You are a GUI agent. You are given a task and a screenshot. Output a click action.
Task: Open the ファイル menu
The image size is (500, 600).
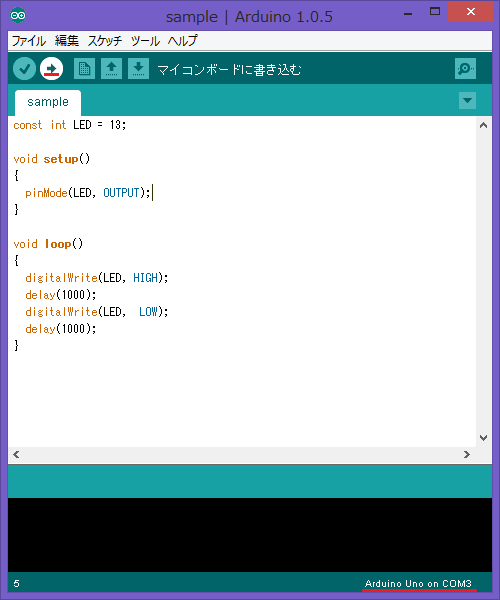(x=29, y=41)
